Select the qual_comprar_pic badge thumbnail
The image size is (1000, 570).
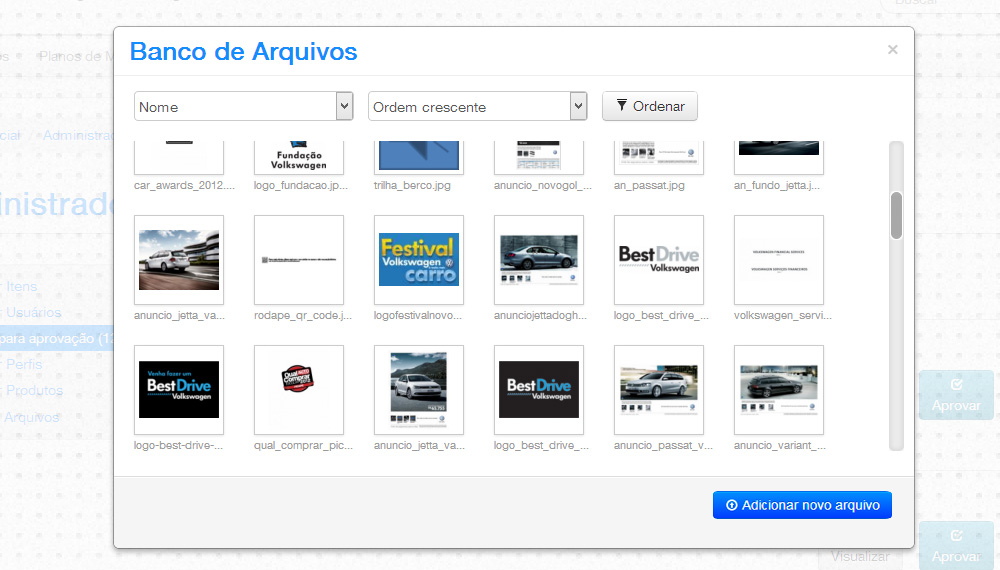click(299, 390)
